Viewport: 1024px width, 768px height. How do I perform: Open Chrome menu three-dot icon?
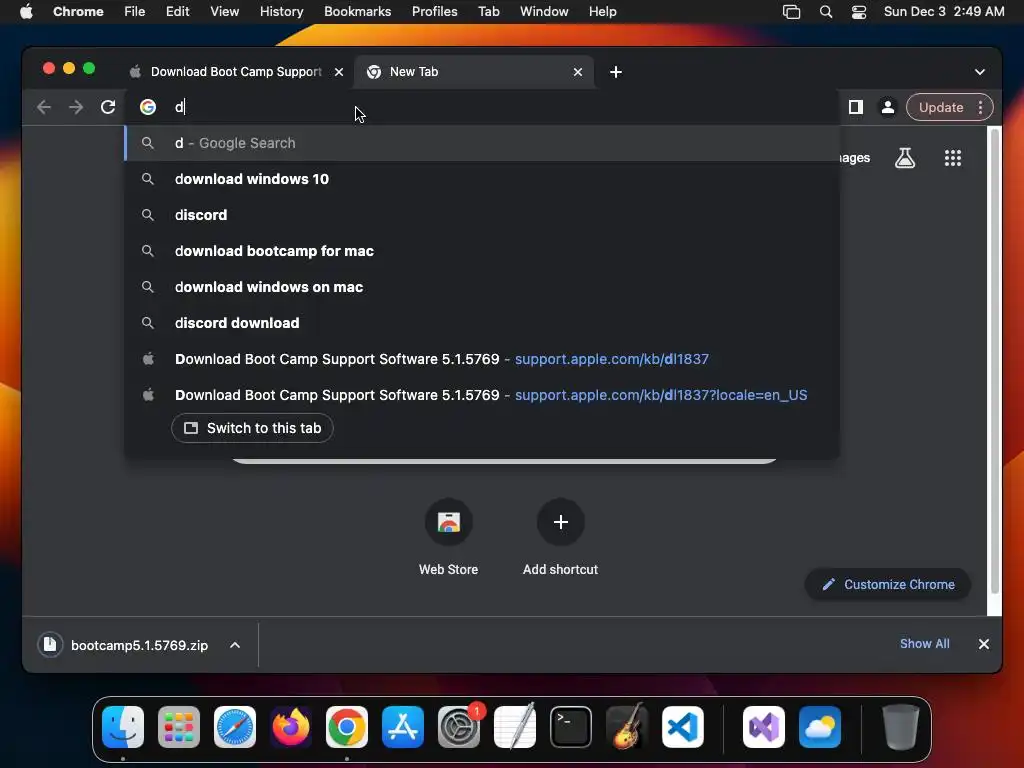pos(980,107)
